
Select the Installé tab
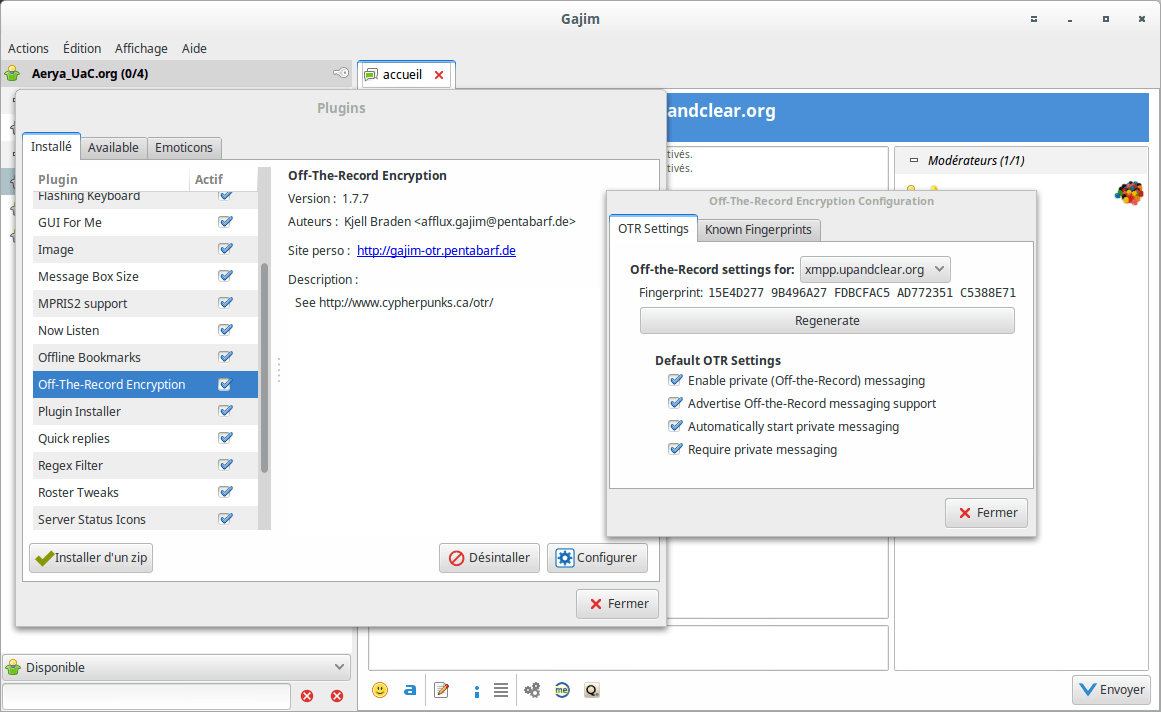51,147
